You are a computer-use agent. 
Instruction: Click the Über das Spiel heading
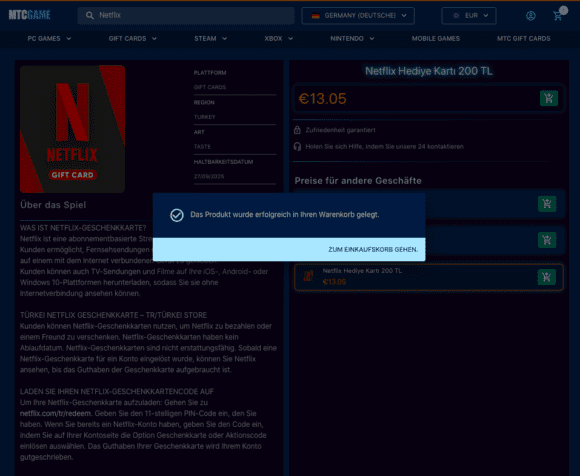tap(53, 205)
